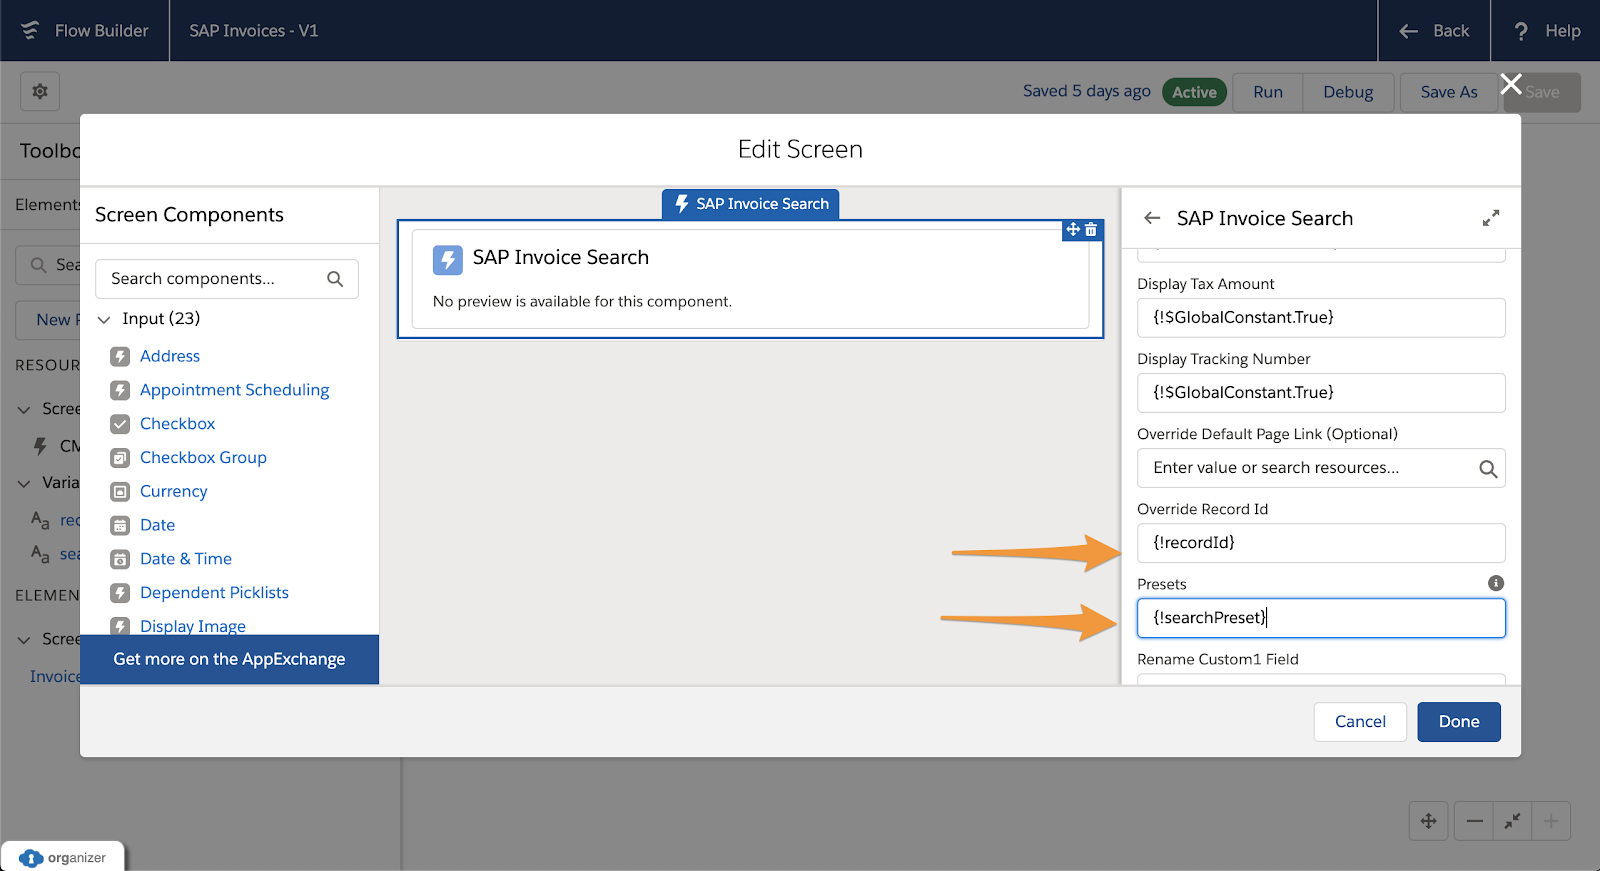Click the SAP Invoices - V1 title

point(254,31)
